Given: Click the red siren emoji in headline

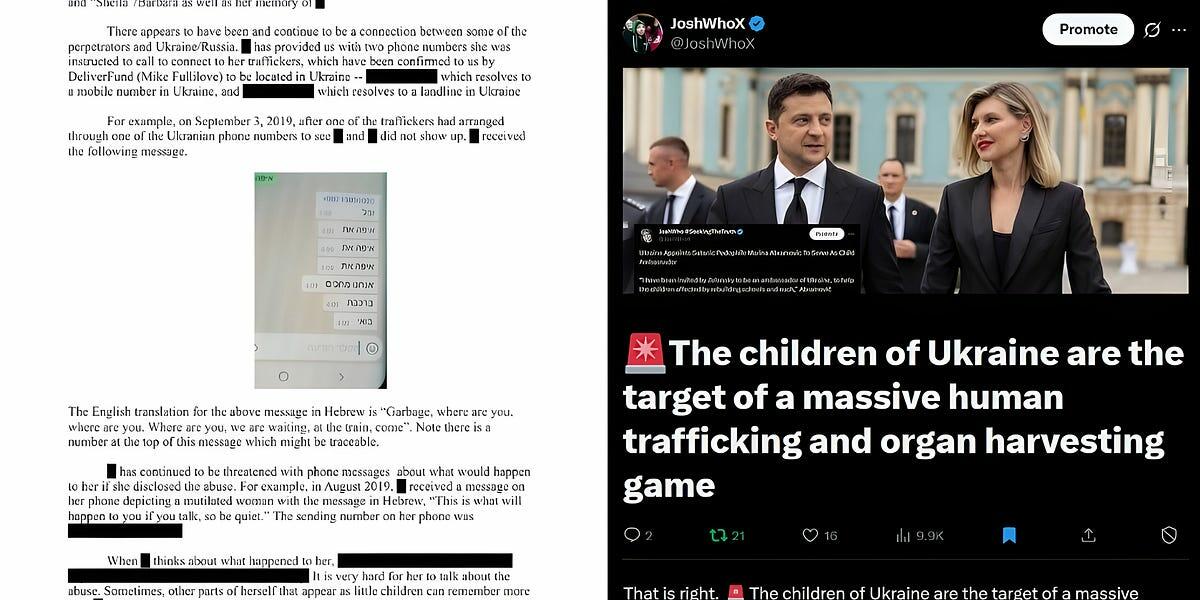Looking at the screenshot, I should (644, 354).
